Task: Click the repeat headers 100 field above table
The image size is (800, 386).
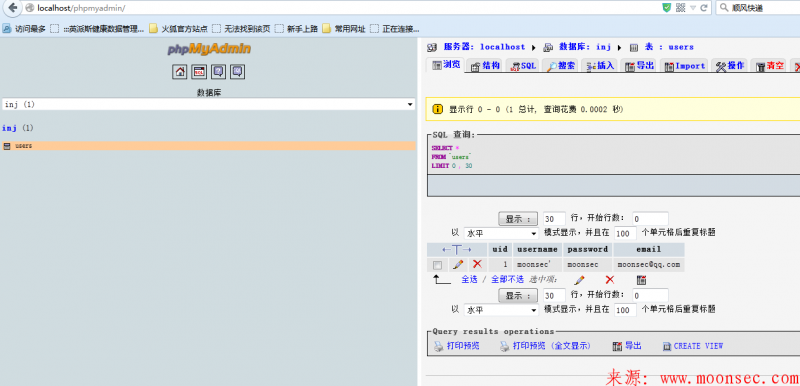Action: (x=625, y=234)
